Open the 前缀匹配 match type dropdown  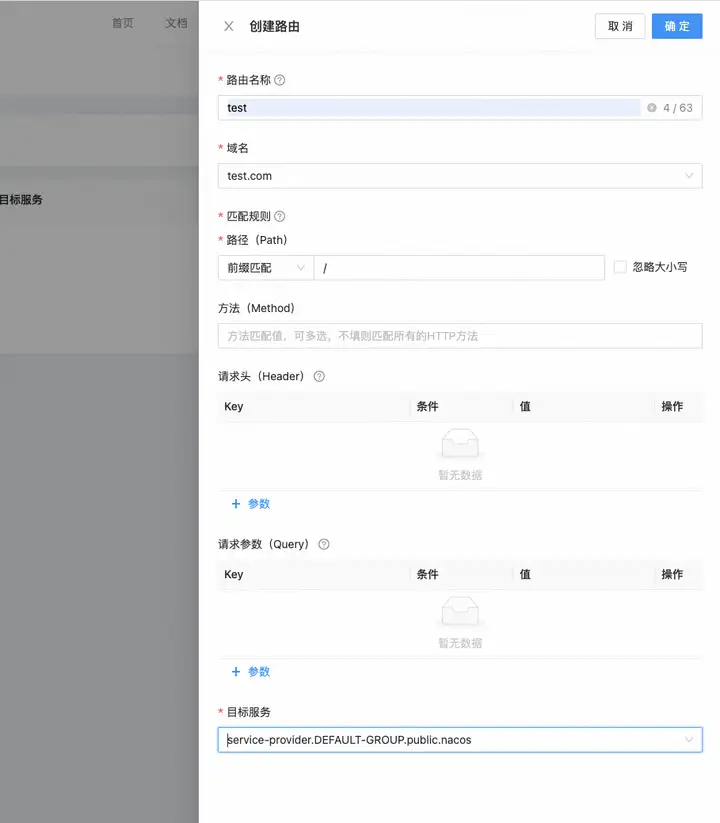(266, 268)
